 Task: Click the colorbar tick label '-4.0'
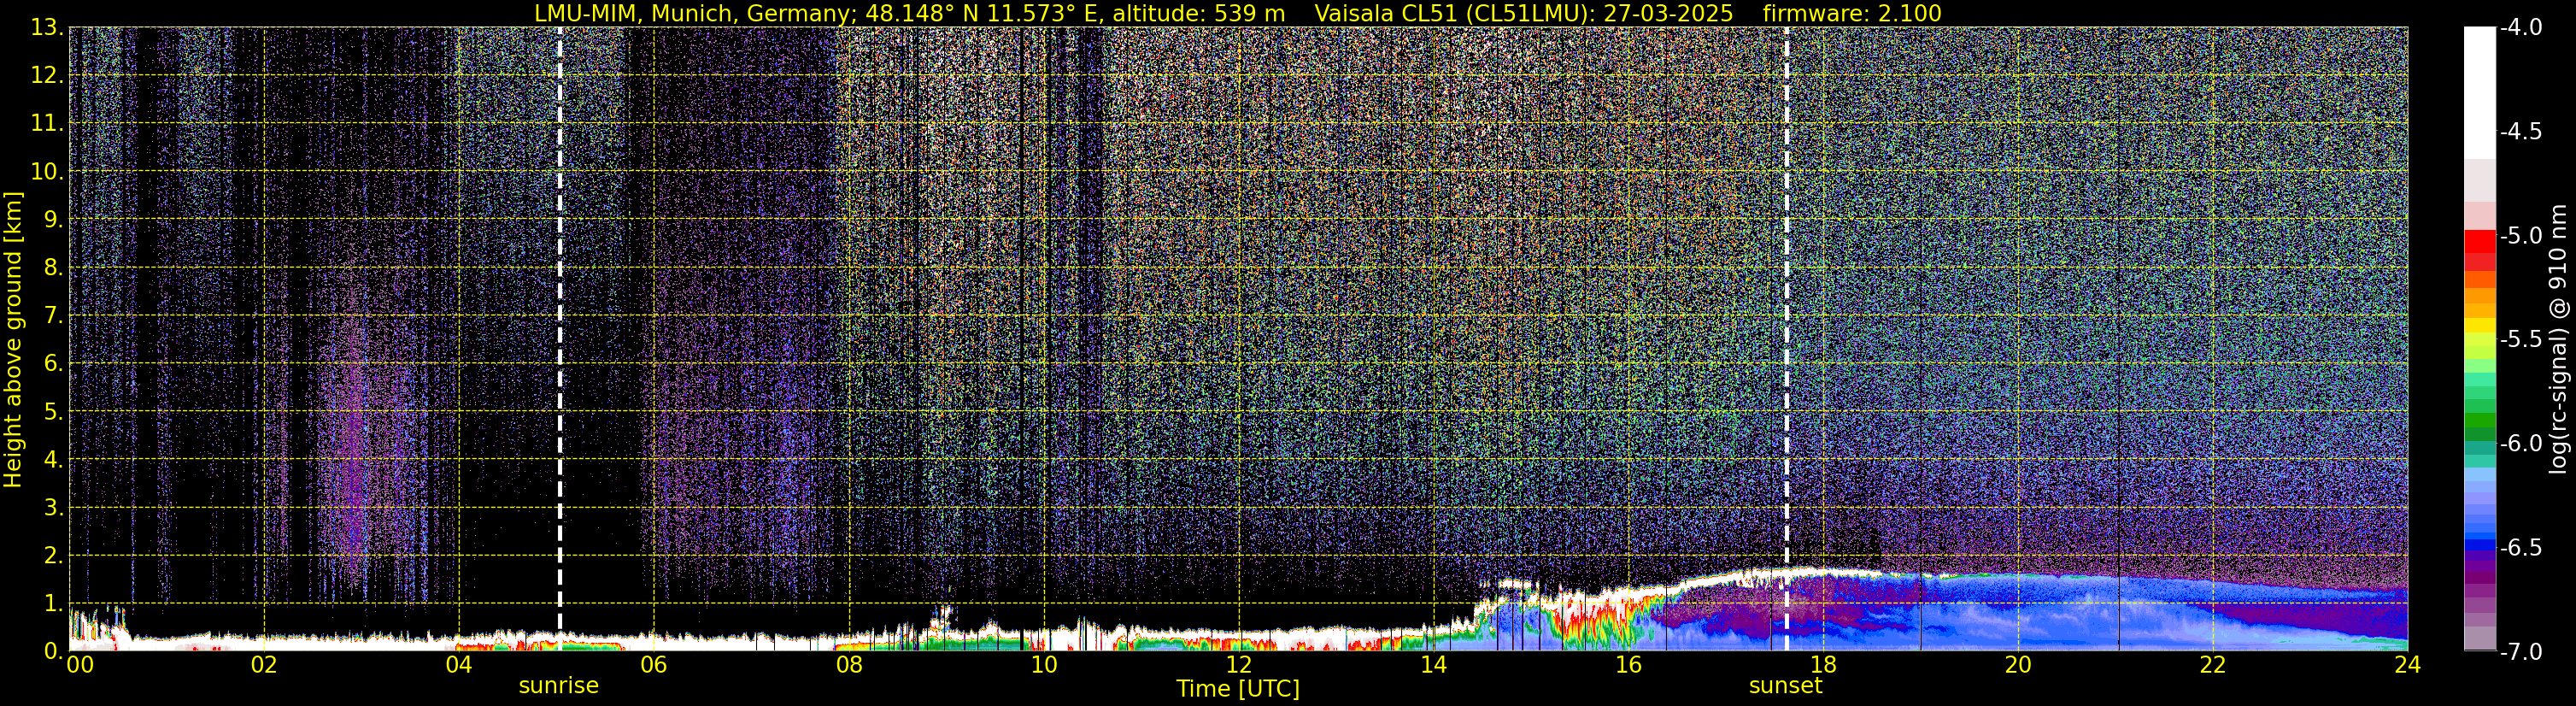click(x=2521, y=27)
